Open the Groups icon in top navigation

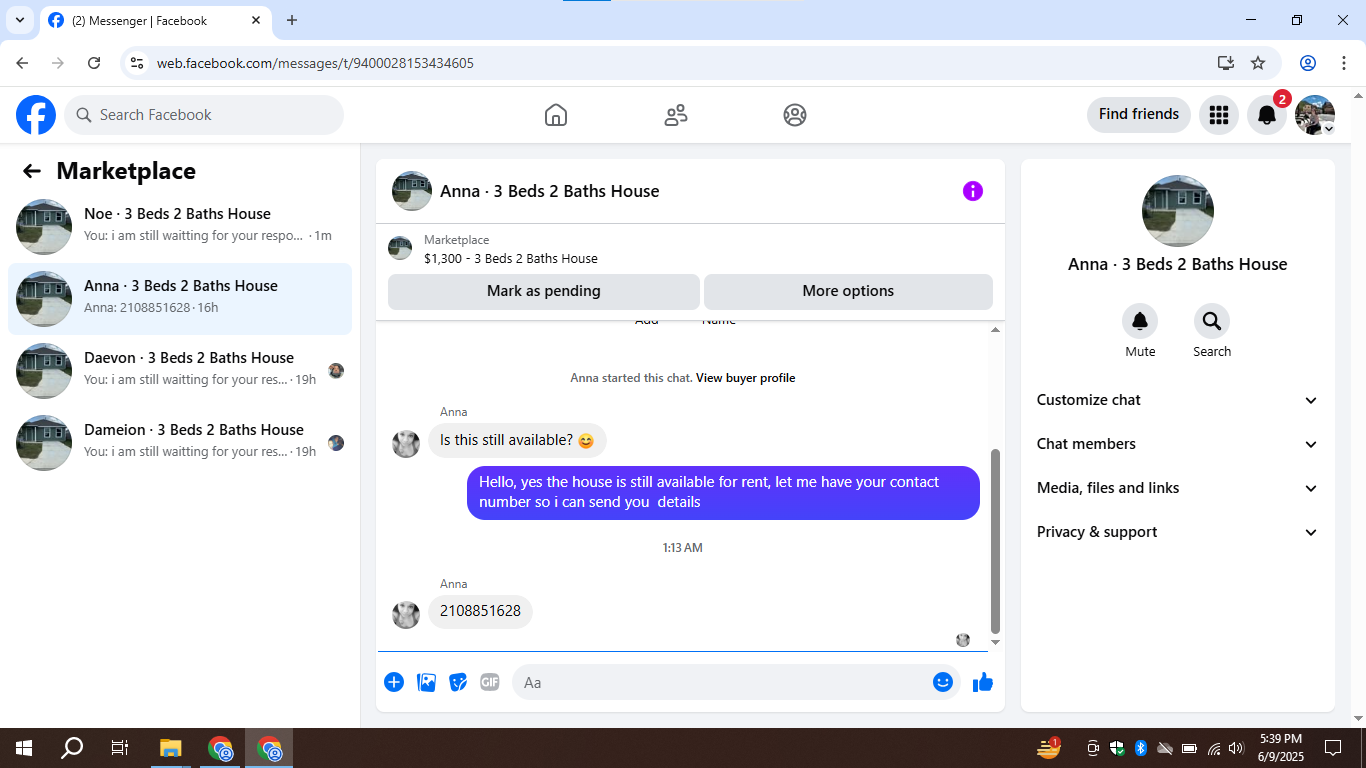(795, 115)
